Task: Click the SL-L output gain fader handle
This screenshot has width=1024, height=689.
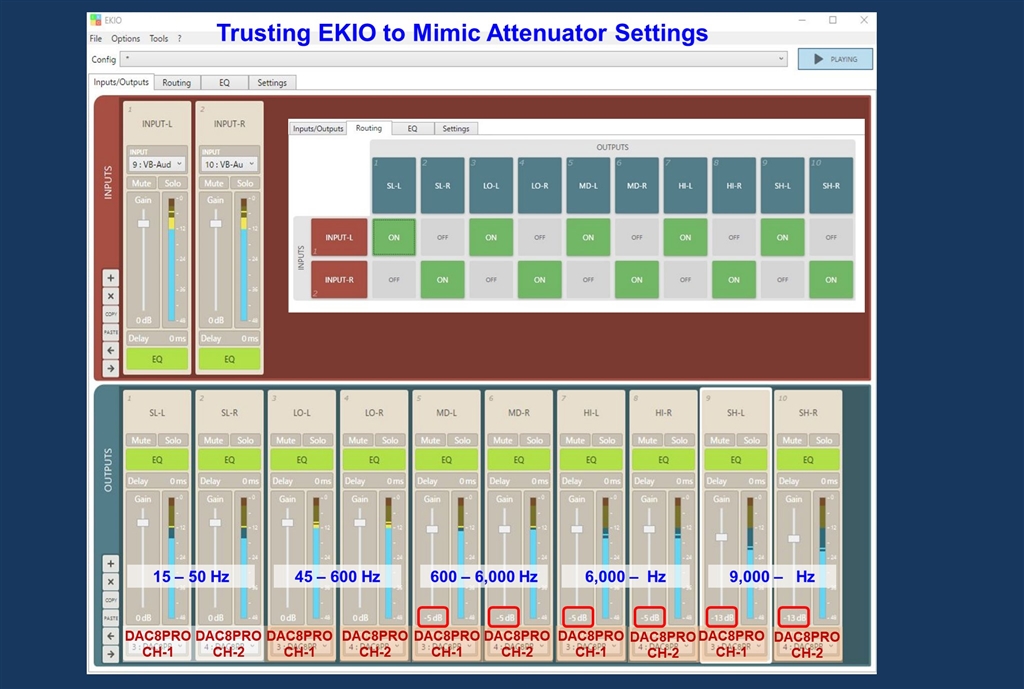Action: coord(142,522)
